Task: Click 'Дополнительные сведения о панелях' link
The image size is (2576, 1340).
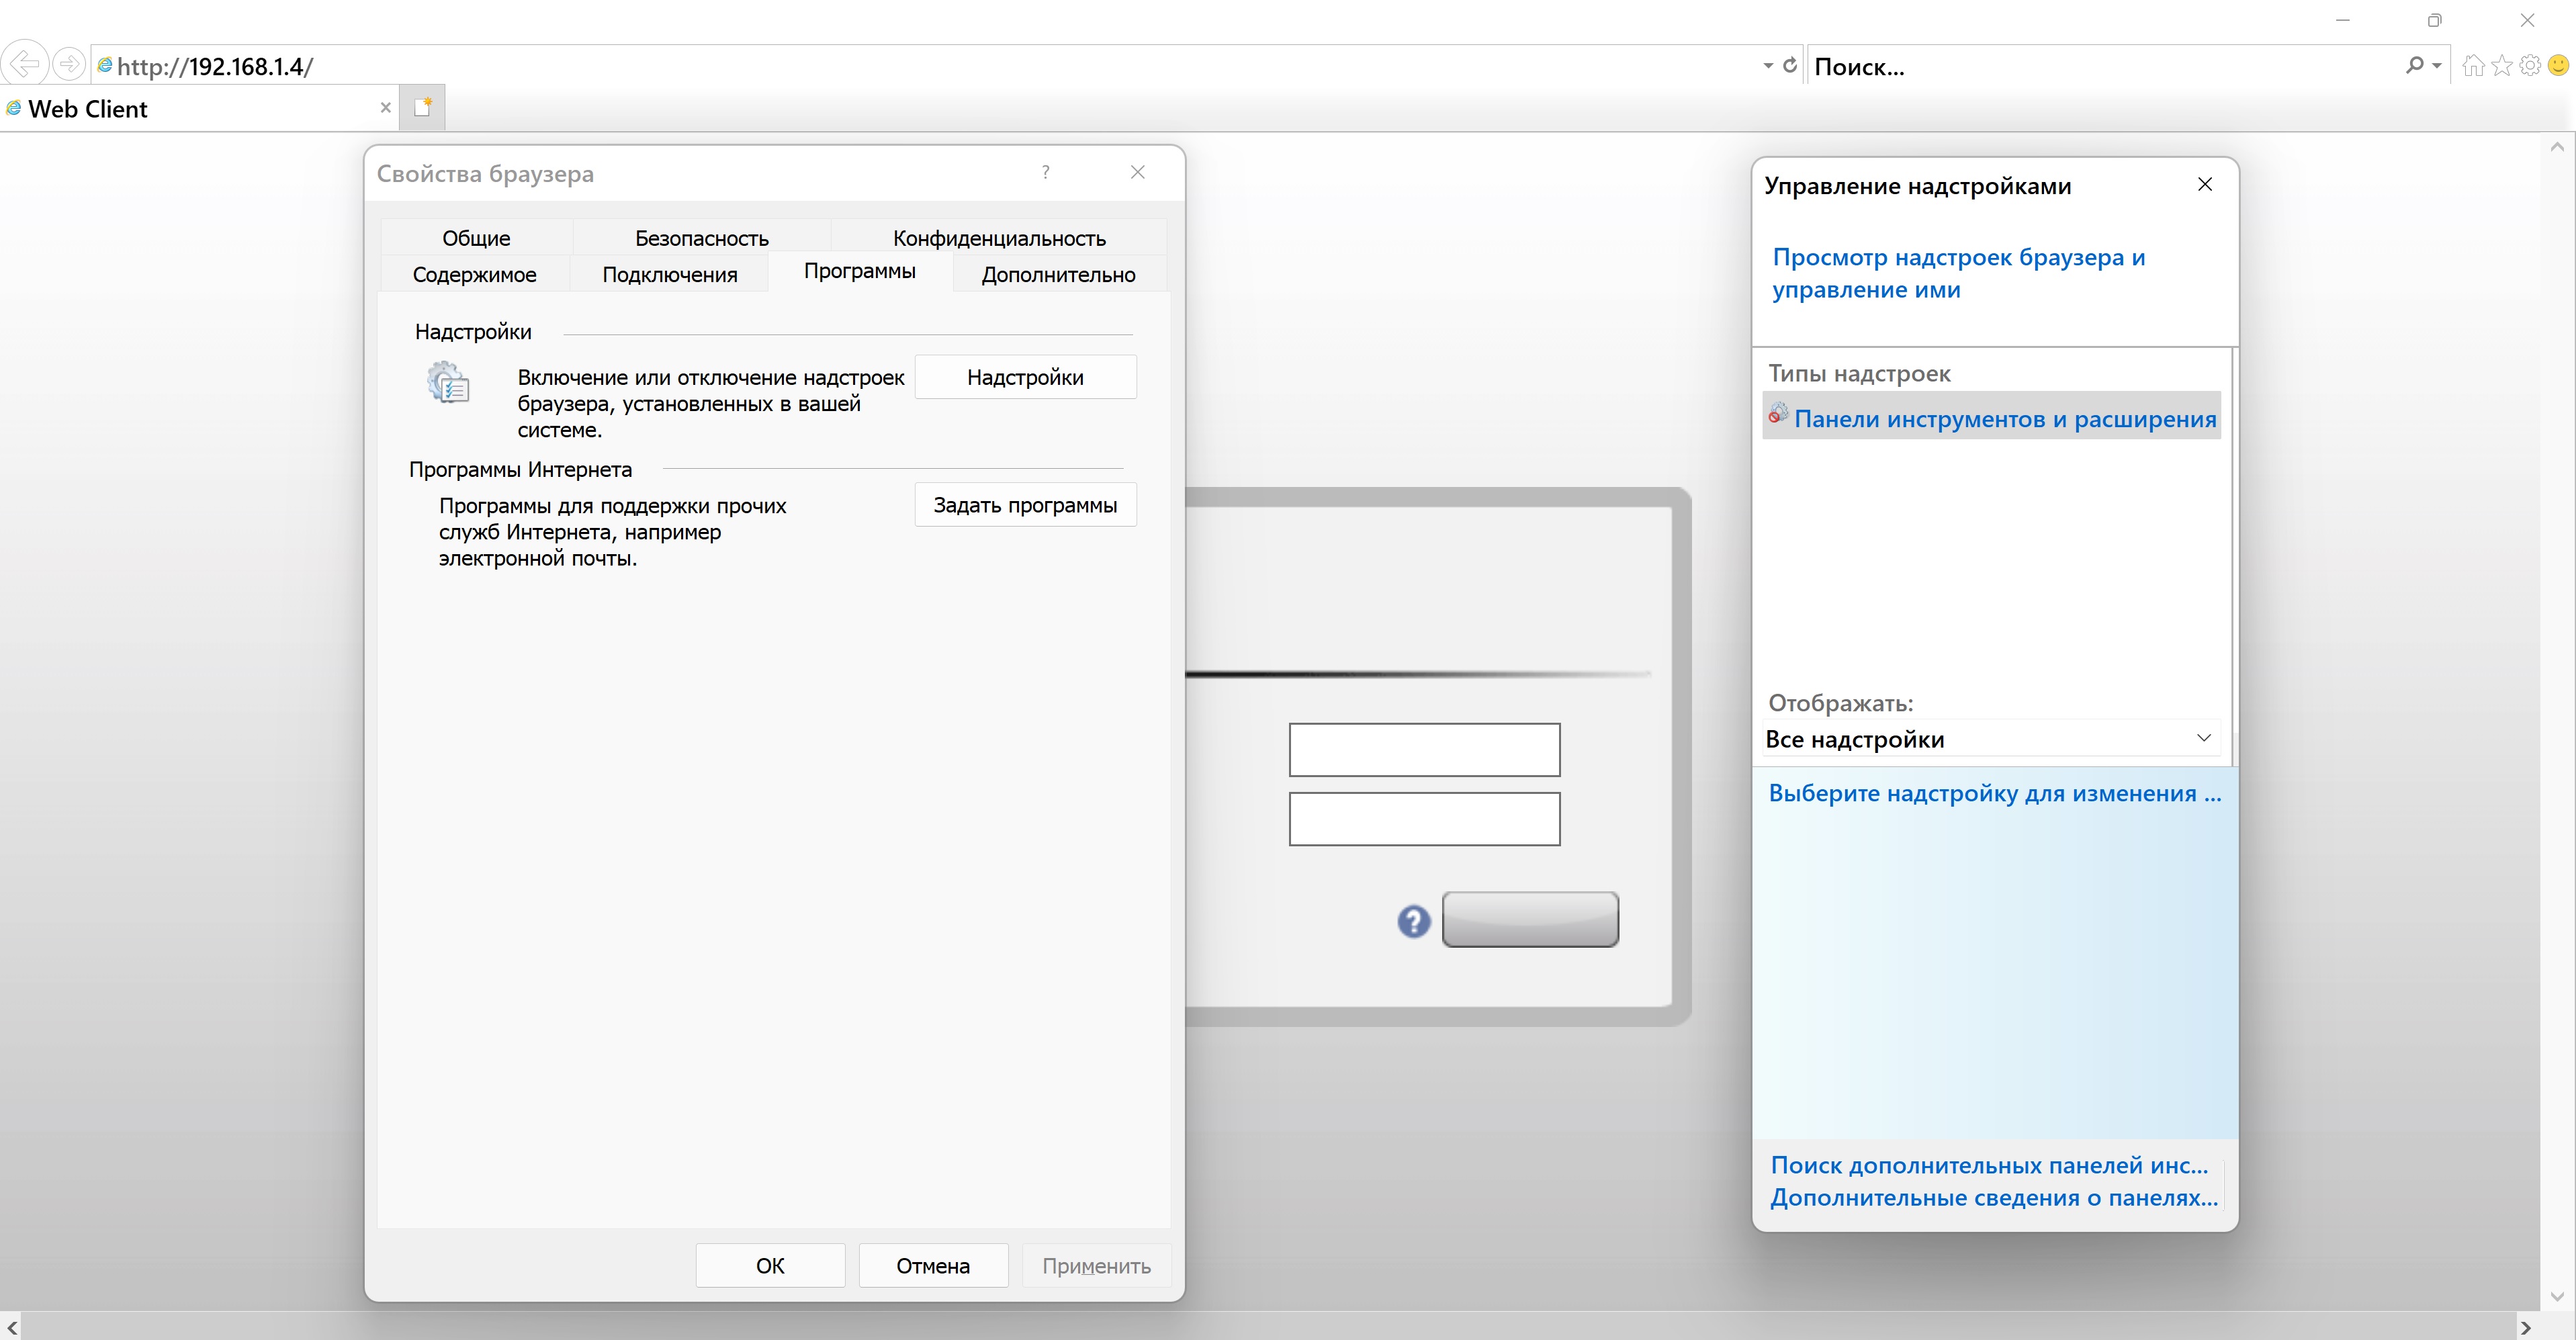Action: click(x=1993, y=1198)
